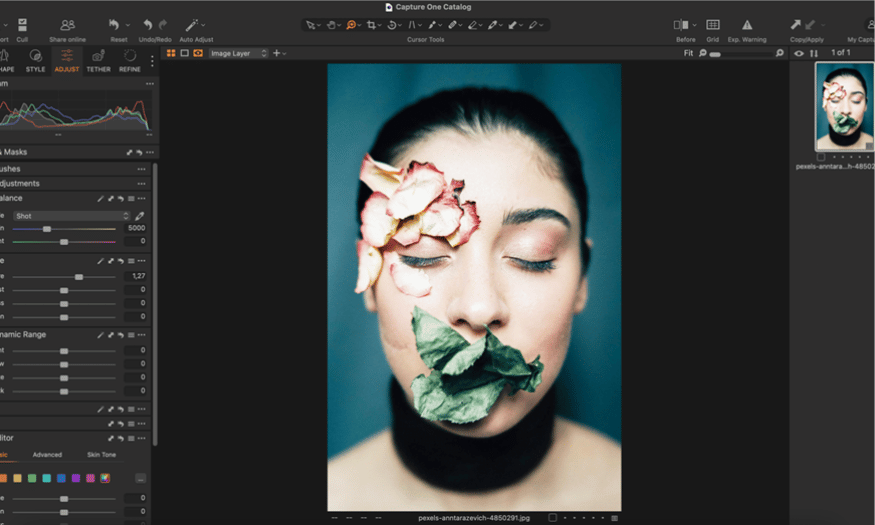The height and width of the screenshot is (525, 875).
Task: Open the add layer plus dropdown
Action: point(279,53)
